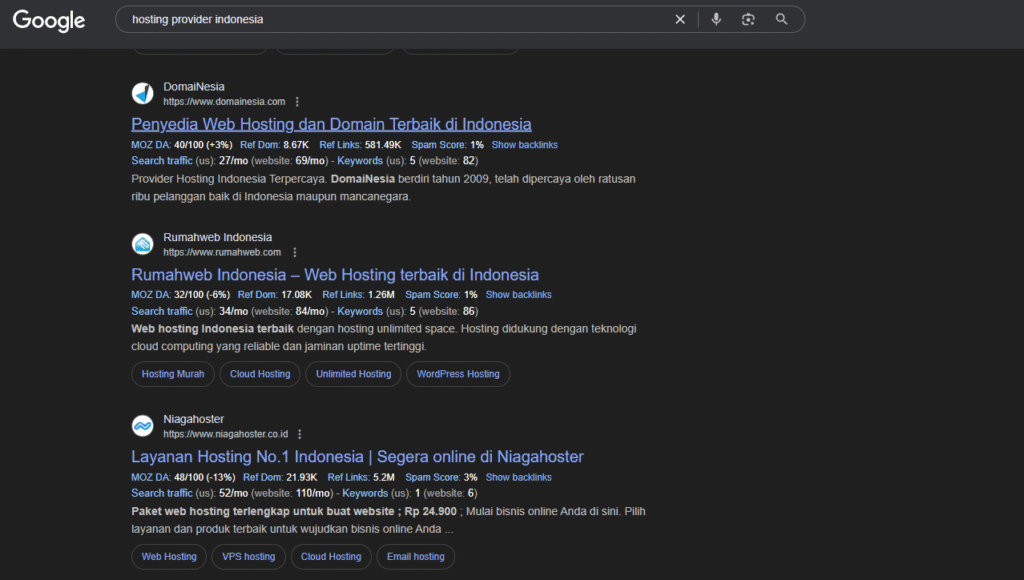Viewport: 1024px width, 580px height.
Task: Click the https://www.domainesia.com URL text
Action: pyautogui.click(x=224, y=102)
